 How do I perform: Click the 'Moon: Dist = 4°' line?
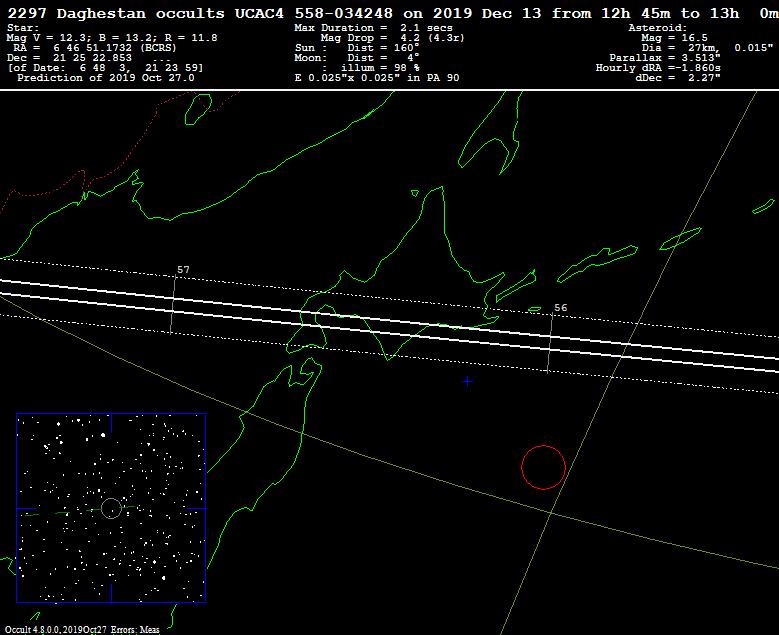(357, 58)
